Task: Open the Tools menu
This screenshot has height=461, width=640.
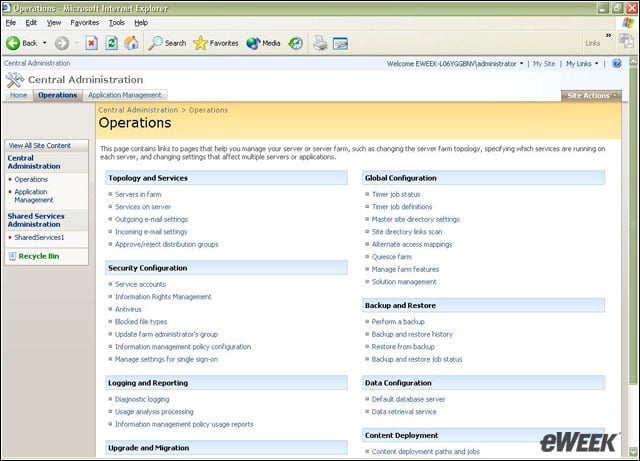Action: 117,23
